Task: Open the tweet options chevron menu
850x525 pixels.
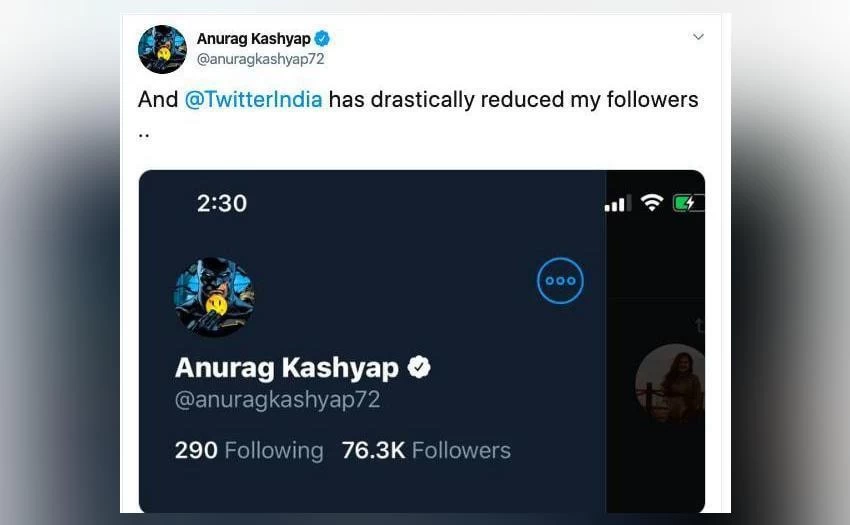Action: coord(698,37)
